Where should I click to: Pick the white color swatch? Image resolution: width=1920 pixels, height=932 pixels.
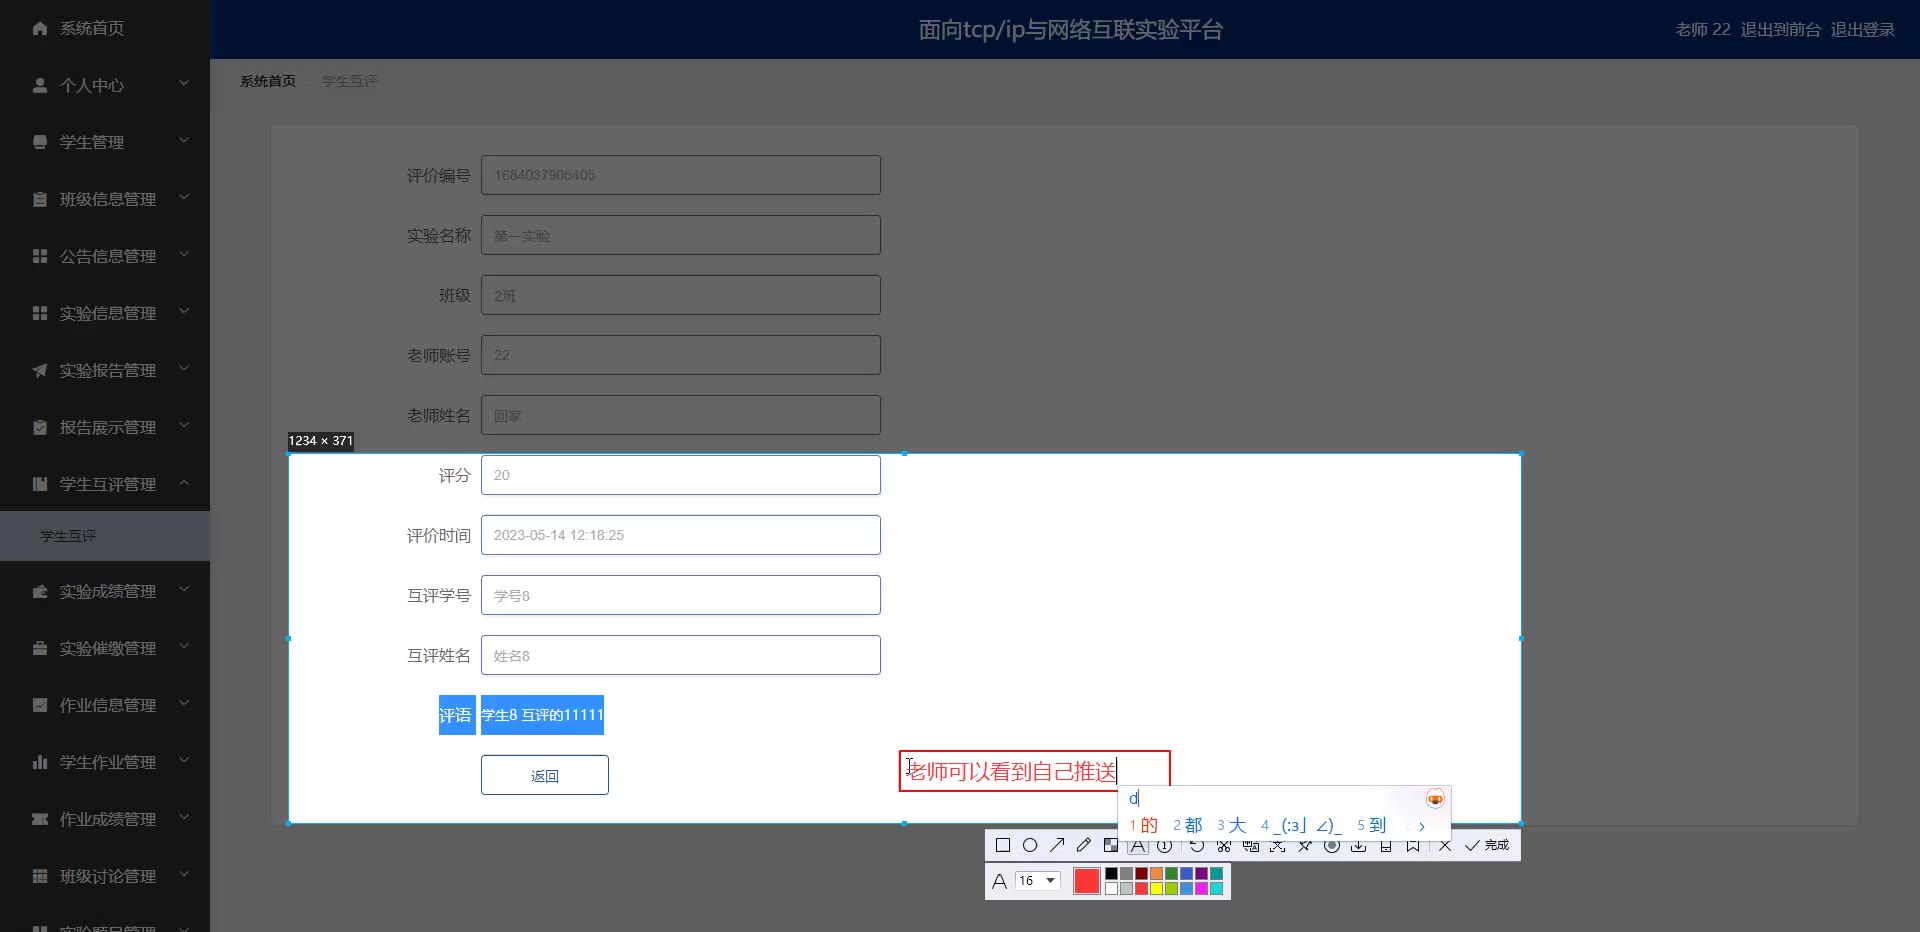tap(1111, 888)
